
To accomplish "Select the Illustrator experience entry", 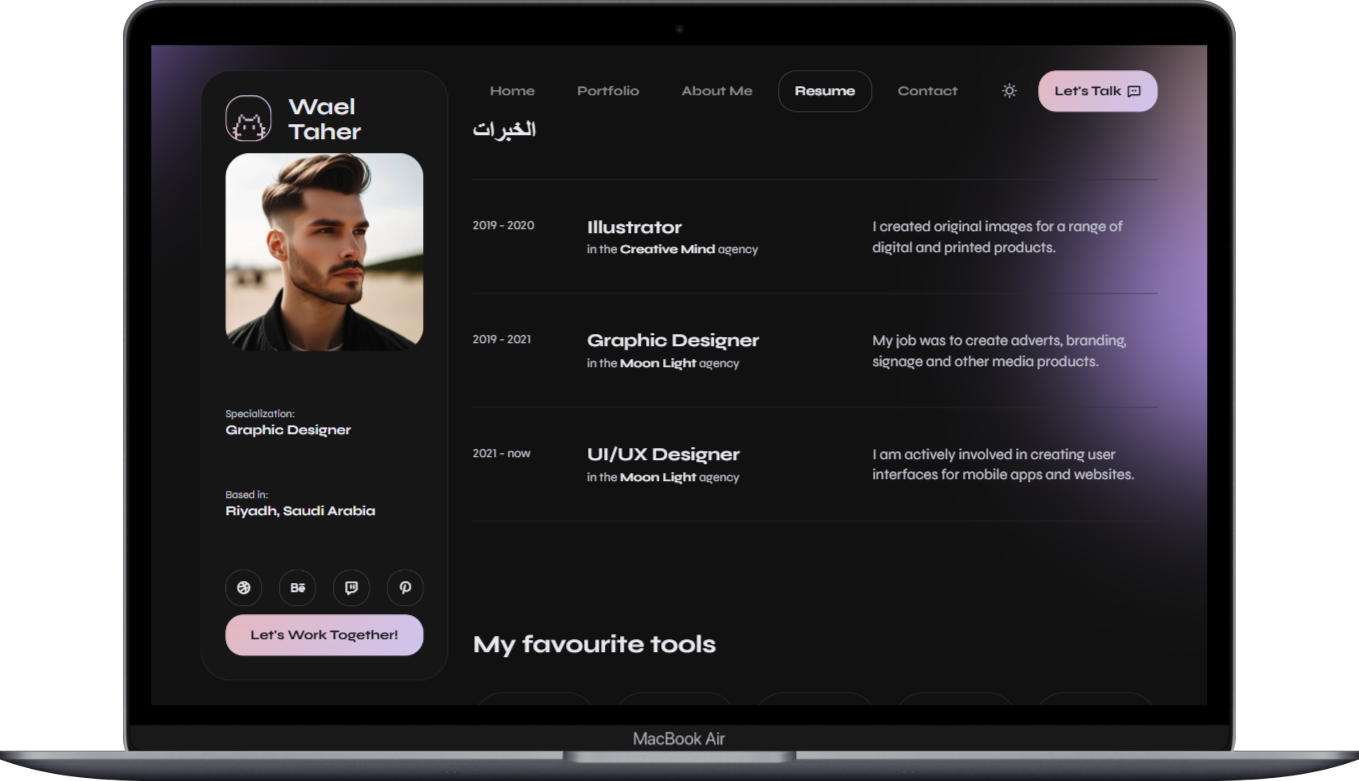I will (x=815, y=237).
